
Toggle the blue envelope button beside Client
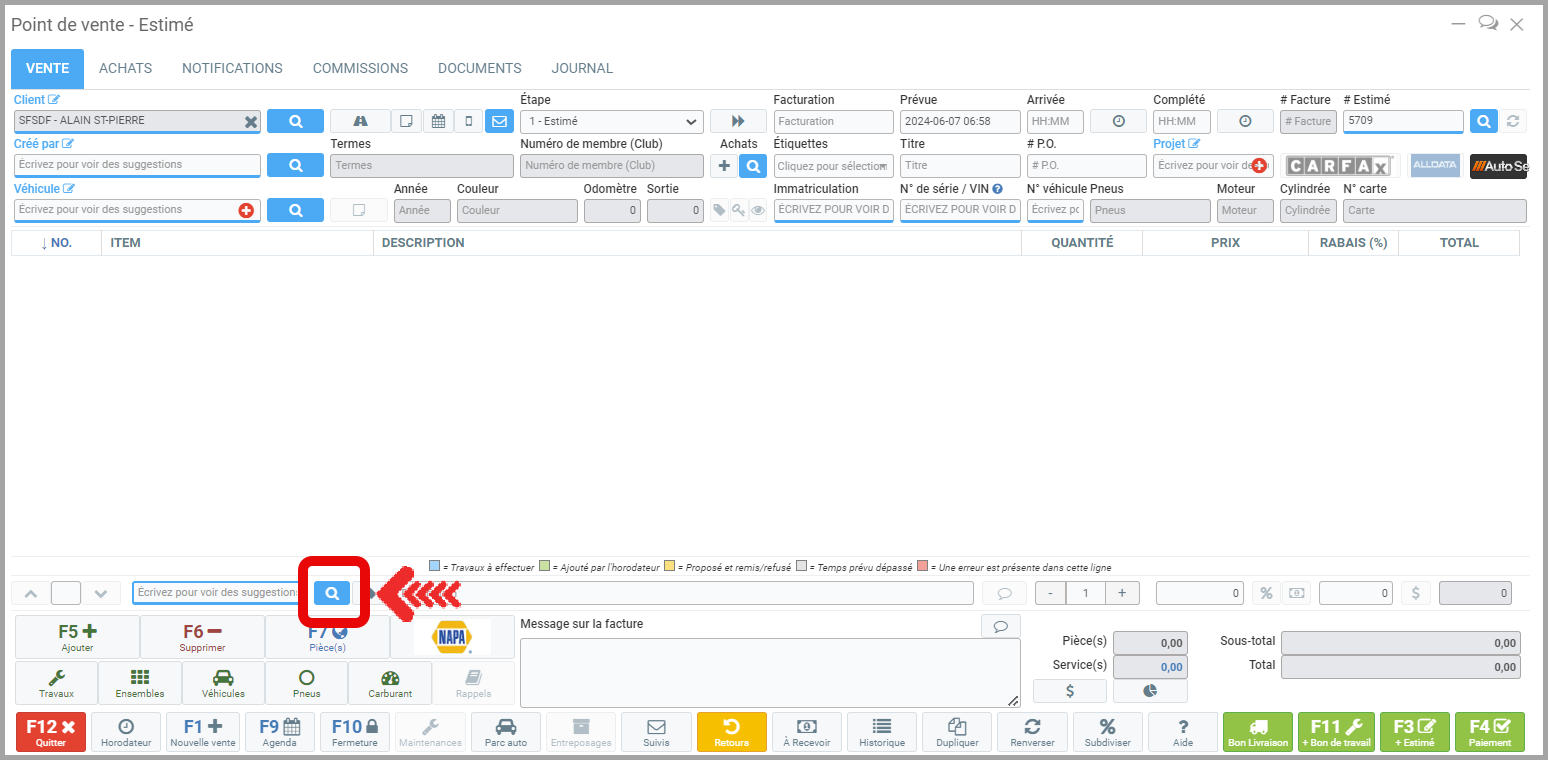pyautogui.click(x=498, y=121)
